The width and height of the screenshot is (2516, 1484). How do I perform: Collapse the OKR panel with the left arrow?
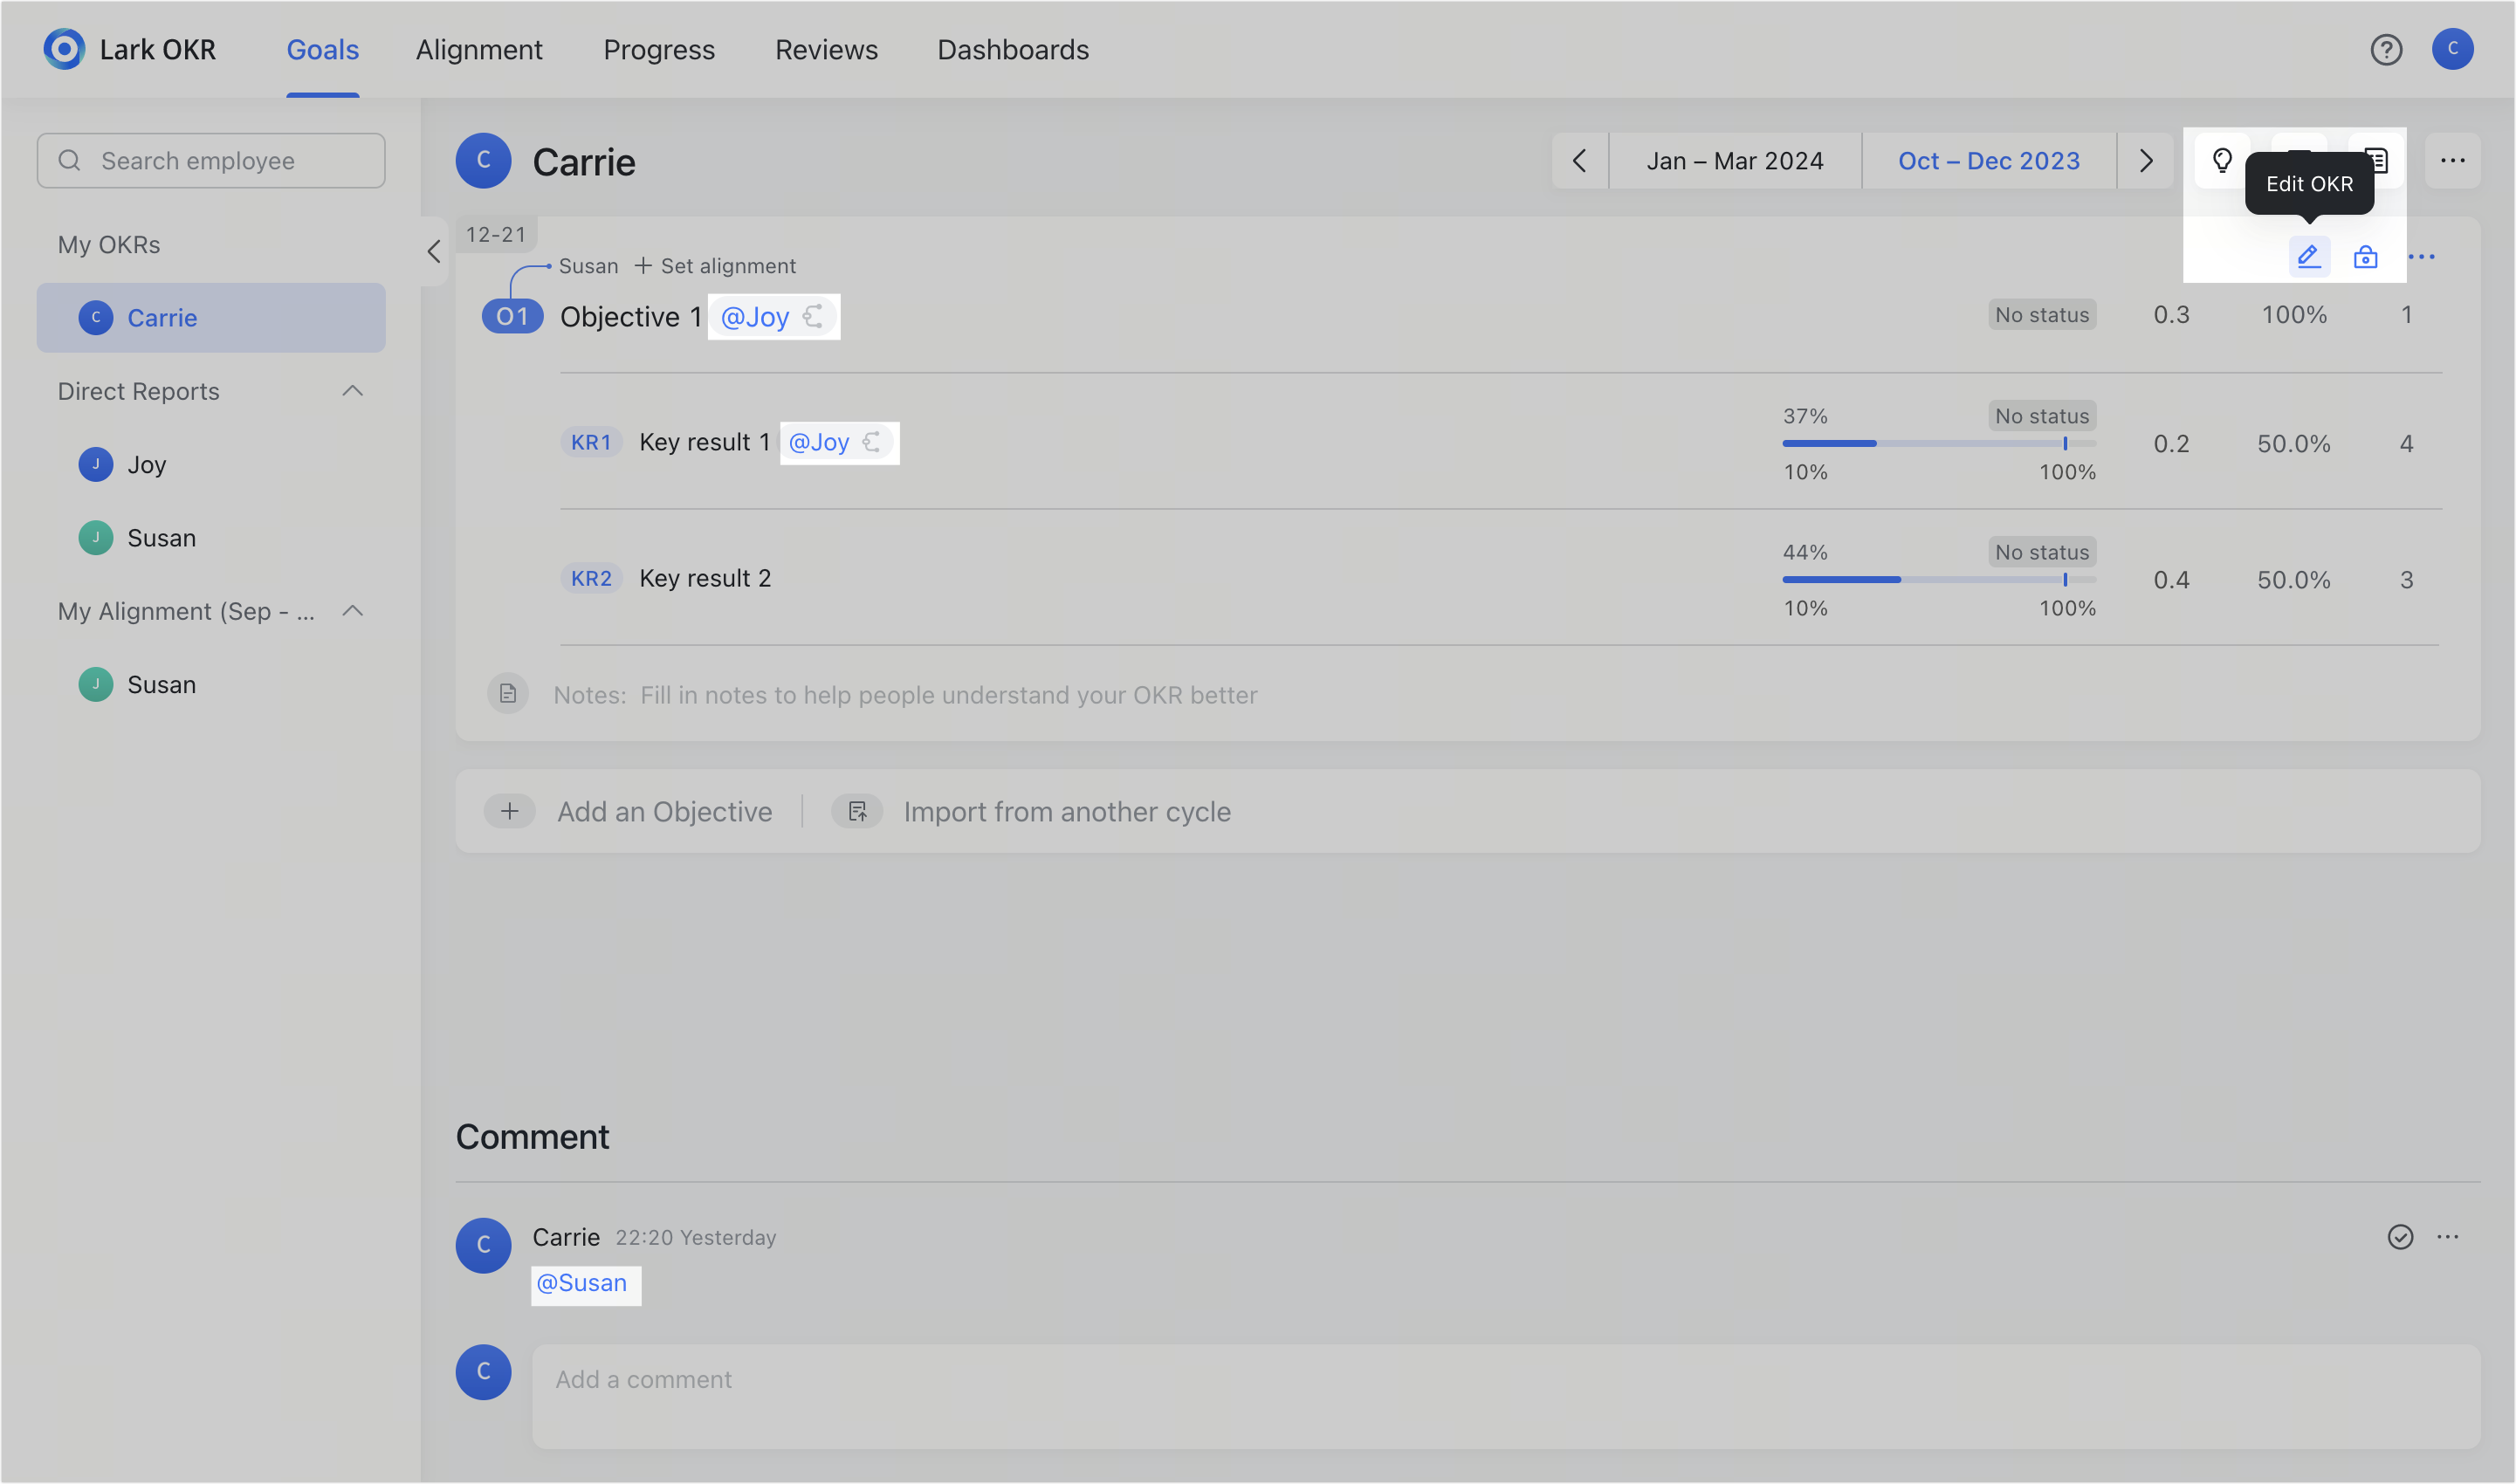(435, 253)
